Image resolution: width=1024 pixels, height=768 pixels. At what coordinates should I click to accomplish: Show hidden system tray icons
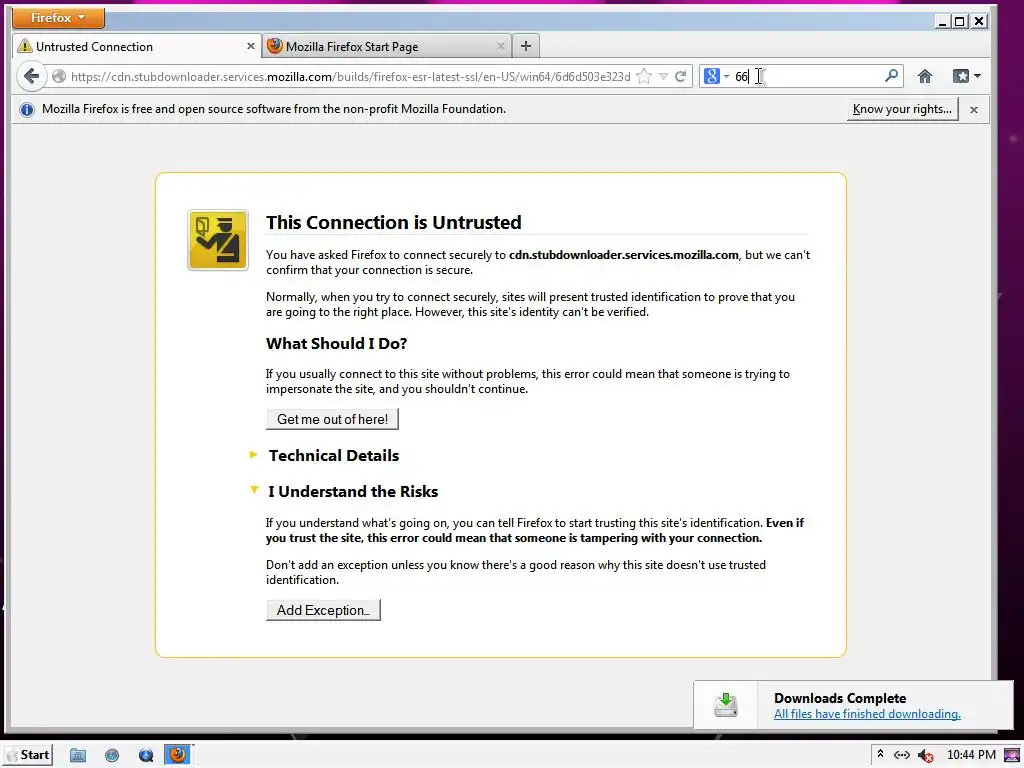click(x=880, y=754)
